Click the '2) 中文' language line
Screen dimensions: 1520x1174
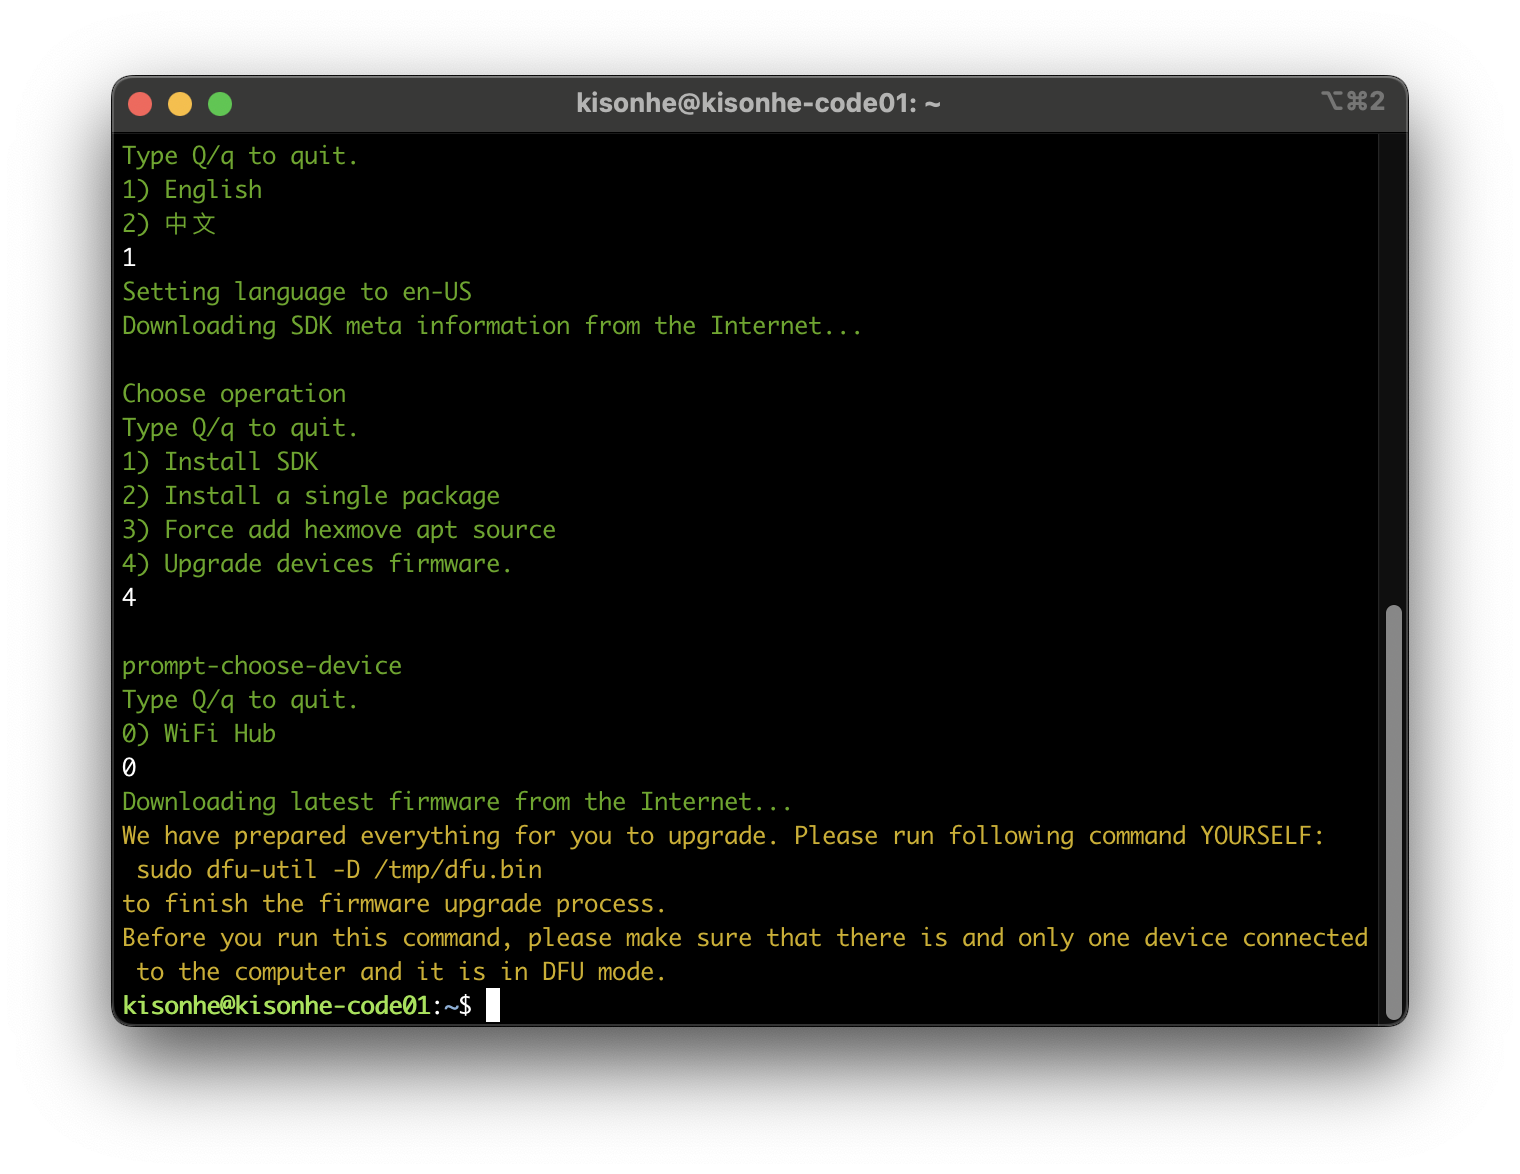[169, 224]
